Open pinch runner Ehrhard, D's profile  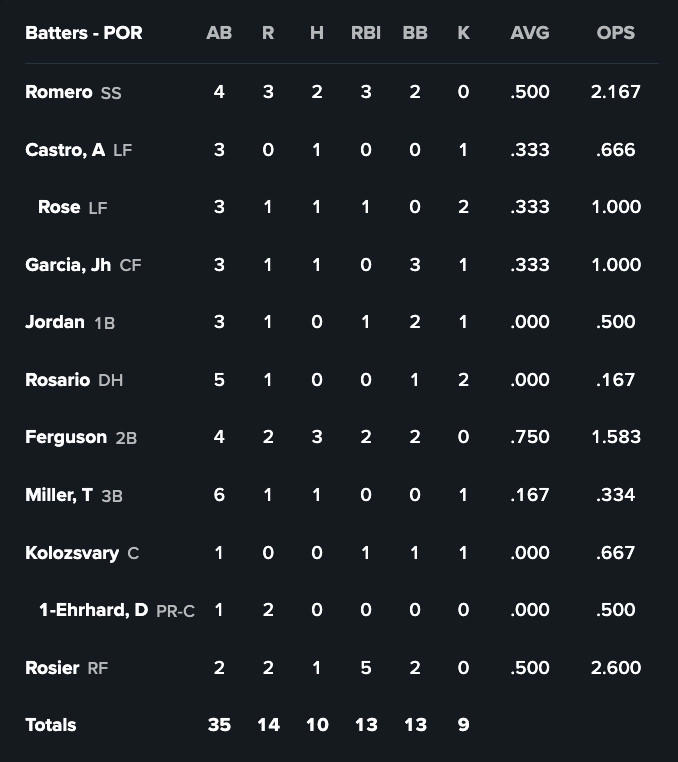[93, 610]
